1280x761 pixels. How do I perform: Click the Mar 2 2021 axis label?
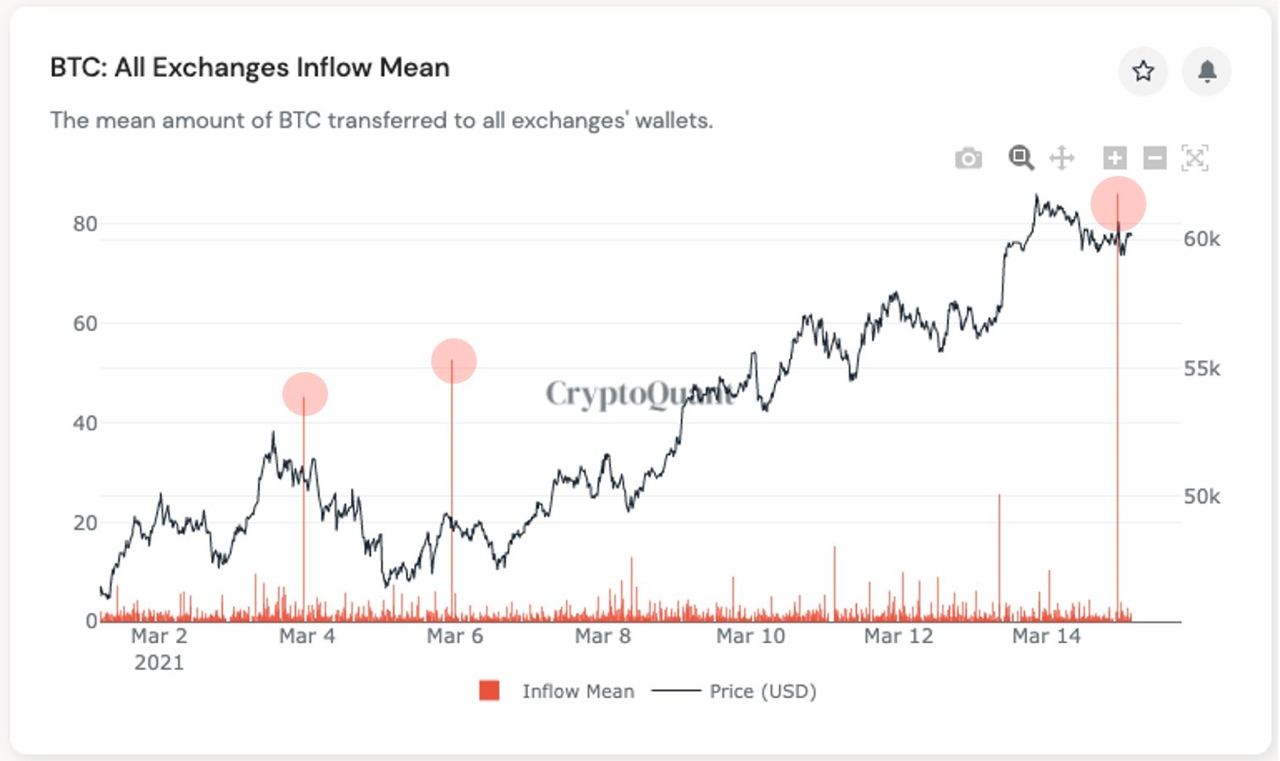pos(158,647)
